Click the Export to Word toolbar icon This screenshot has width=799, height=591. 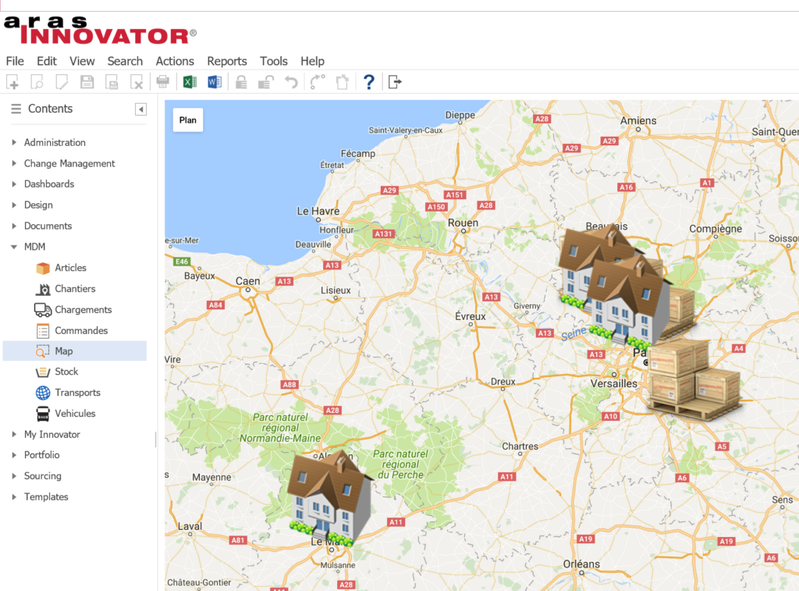tap(214, 82)
